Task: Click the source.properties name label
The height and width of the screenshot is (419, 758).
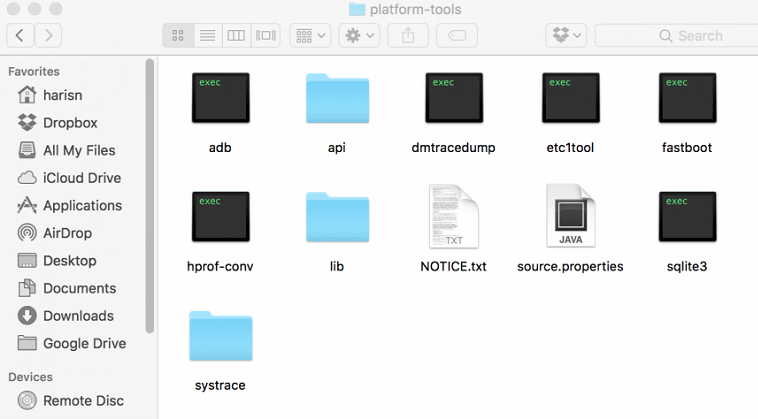Action: [570, 266]
